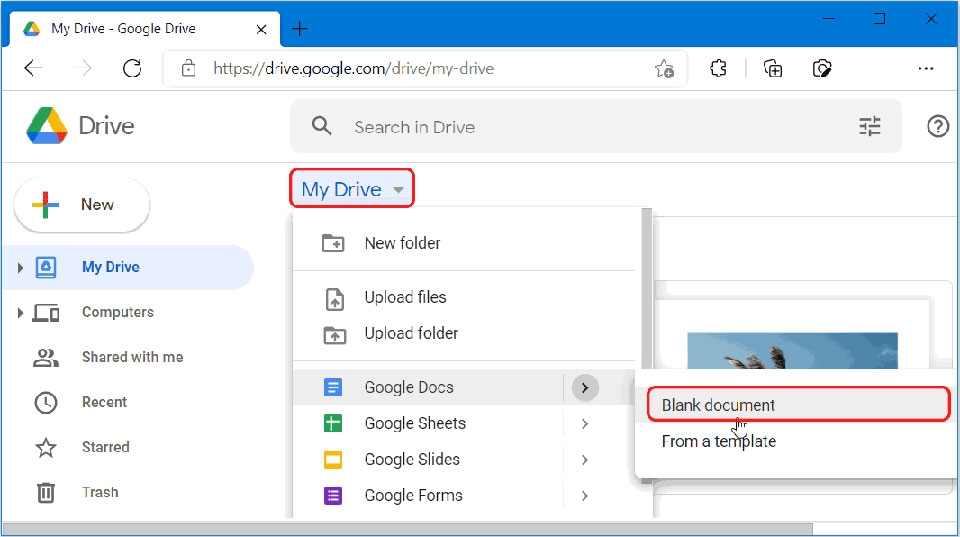This screenshot has height=537, width=960.
Task: Select the My Drive - Google Drive tab
Action: 144,29
